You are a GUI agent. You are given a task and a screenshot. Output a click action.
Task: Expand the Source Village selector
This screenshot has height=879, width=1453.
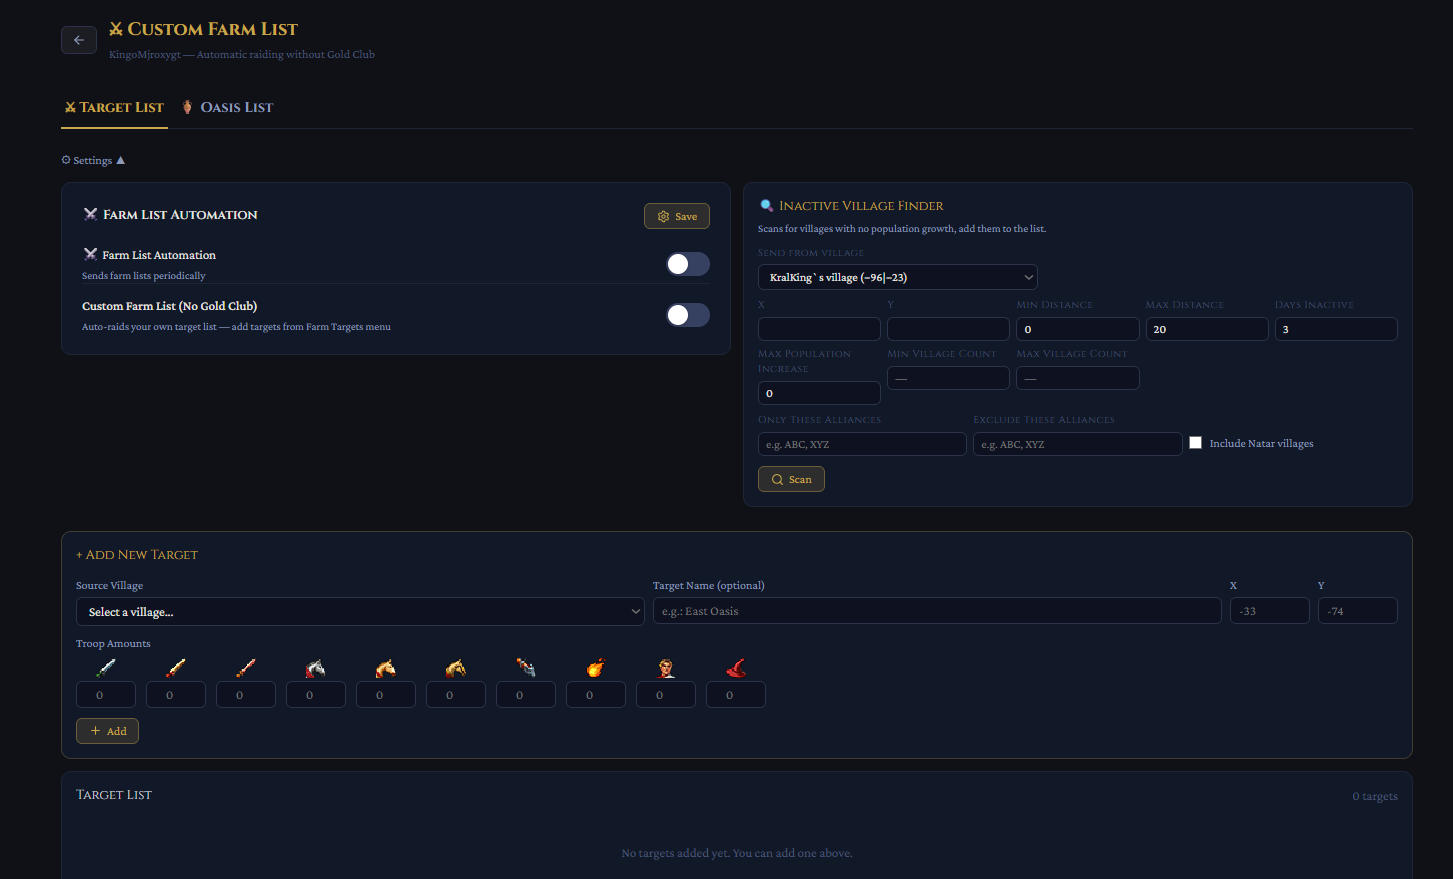pyautogui.click(x=360, y=611)
